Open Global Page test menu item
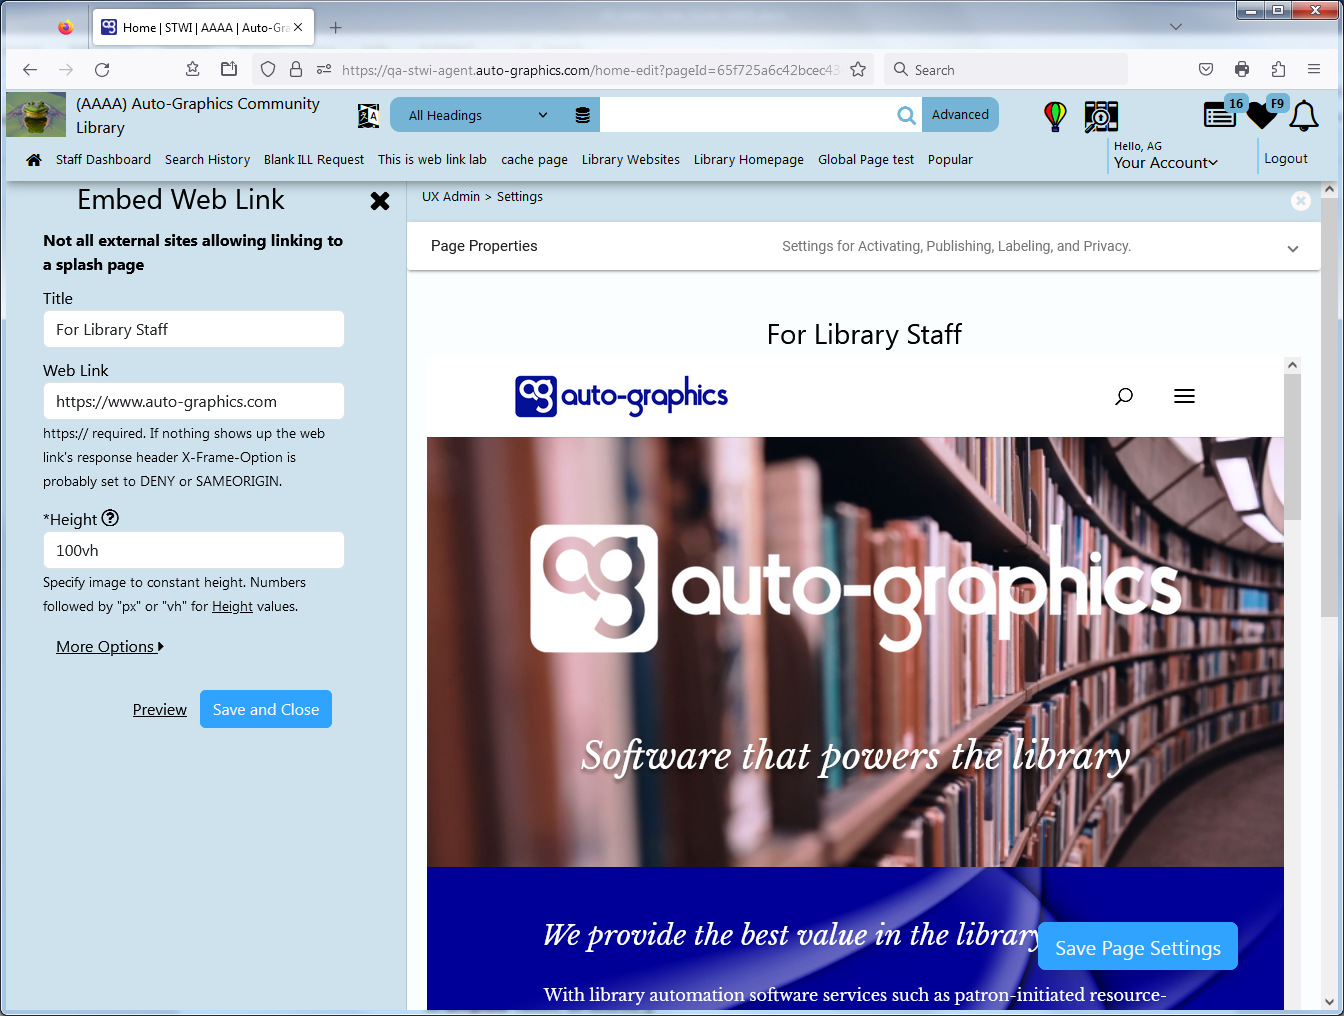Image resolution: width=1344 pixels, height=1016 pixels. coord(866,160)
